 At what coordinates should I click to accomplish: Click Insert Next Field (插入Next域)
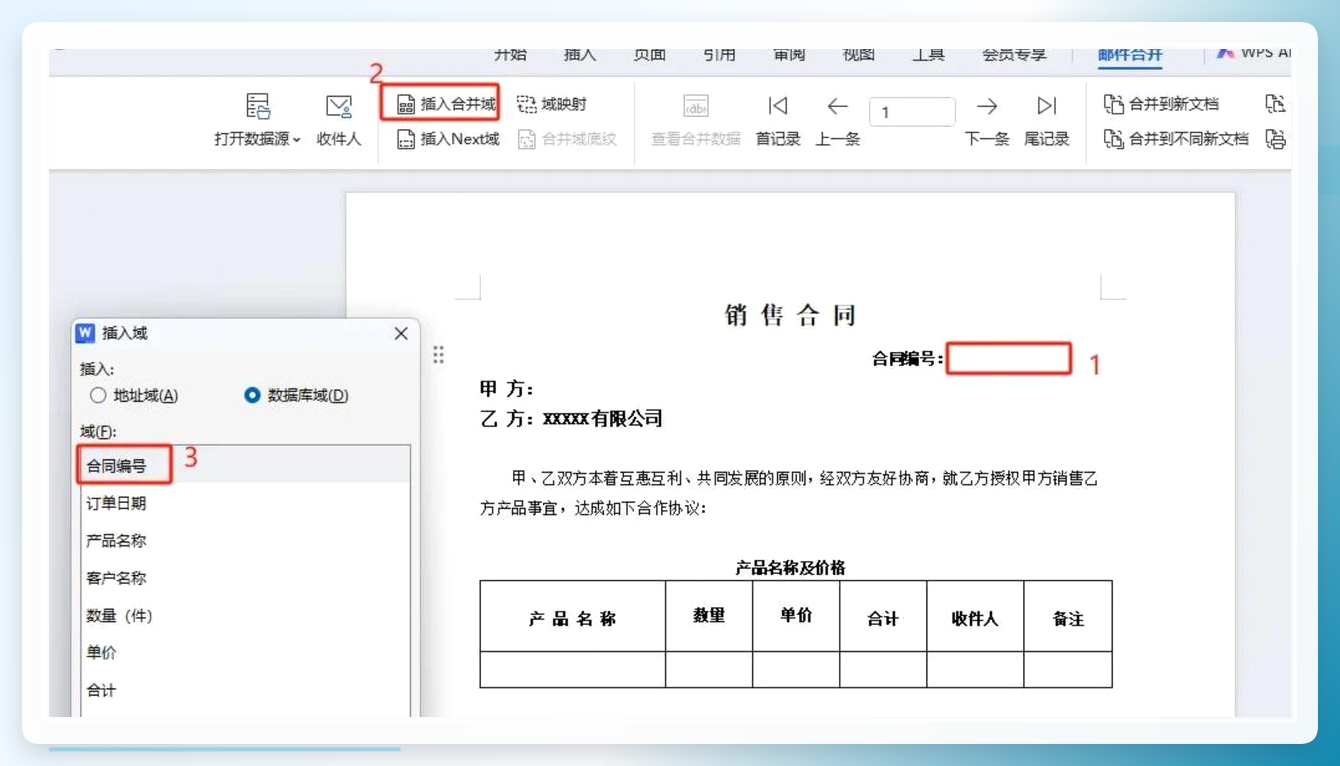click(x=447, y=139)
